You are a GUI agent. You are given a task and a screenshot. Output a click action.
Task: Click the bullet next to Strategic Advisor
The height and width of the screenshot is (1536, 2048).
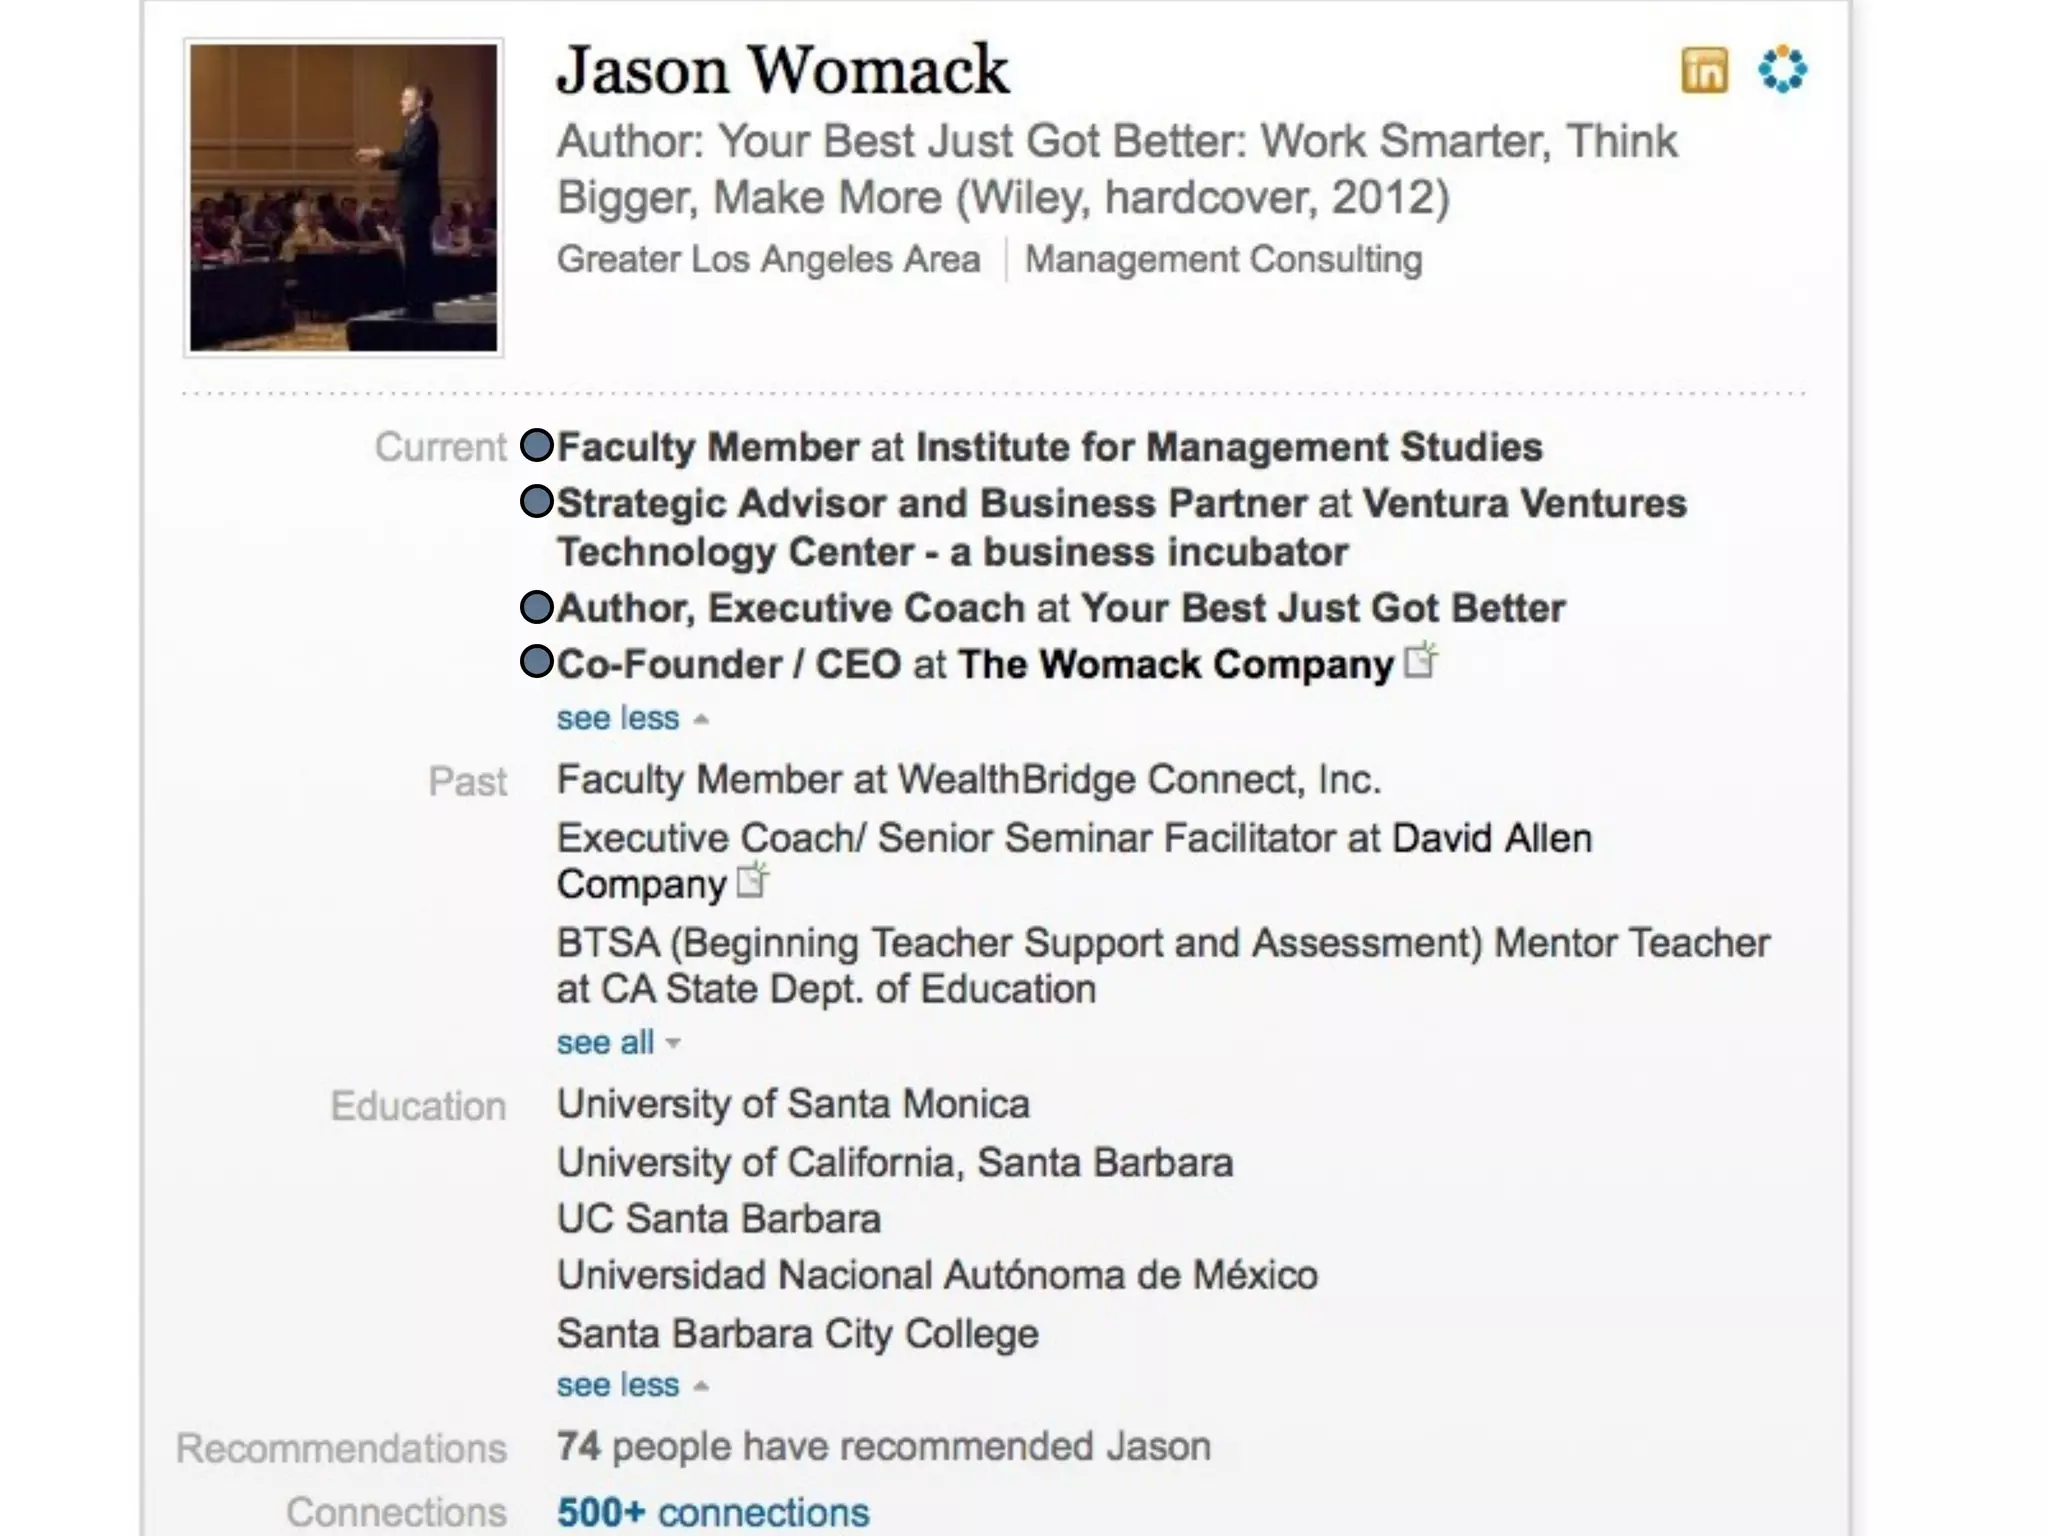537,502
